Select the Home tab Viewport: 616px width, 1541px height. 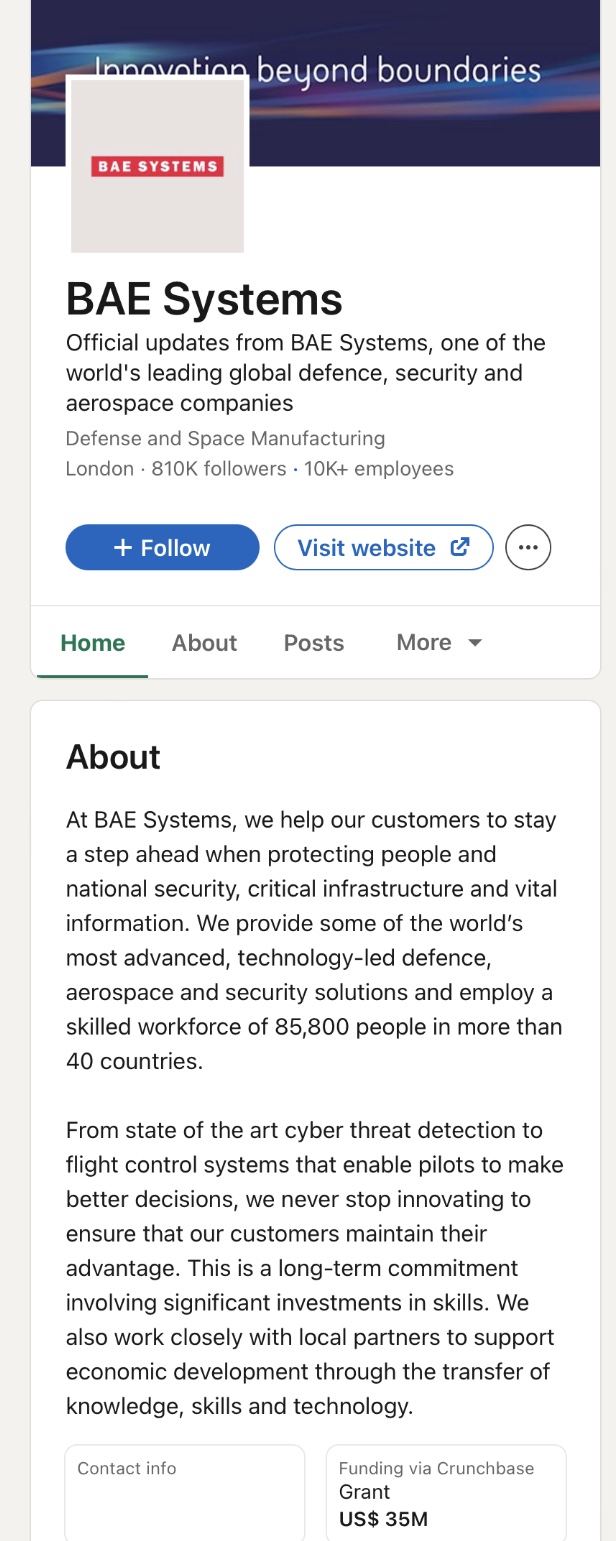(93, 643)
